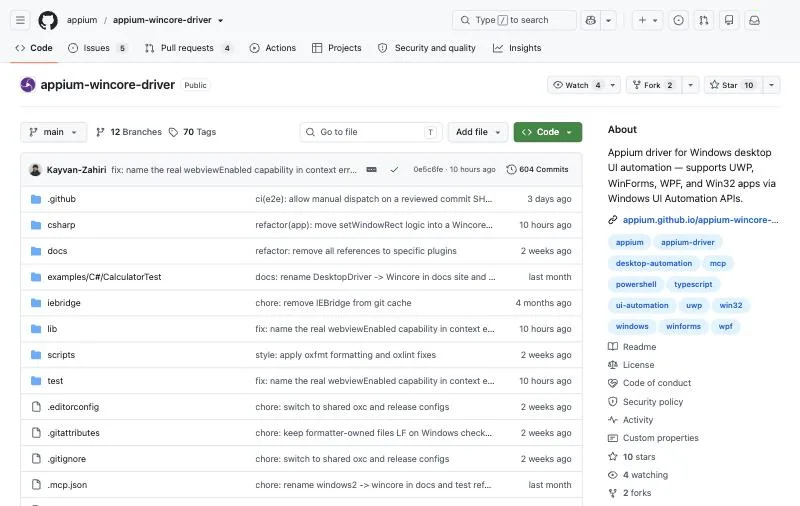Switch to the Actions tab
The height and width of the screenshot is (506, 800).
[x=272, y=48]
